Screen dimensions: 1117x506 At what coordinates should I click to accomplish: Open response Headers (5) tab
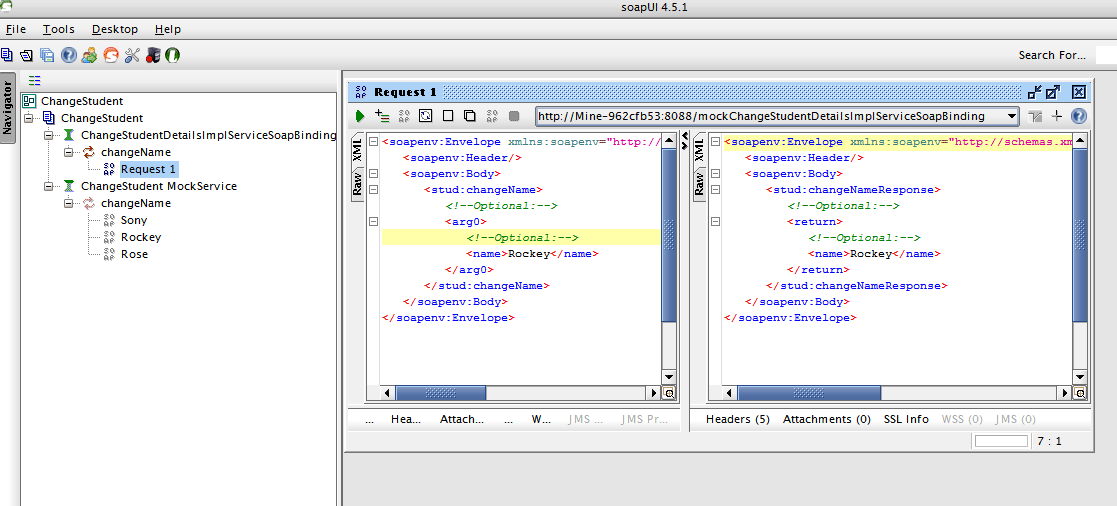pyautogui.click(x=737, y=419)
